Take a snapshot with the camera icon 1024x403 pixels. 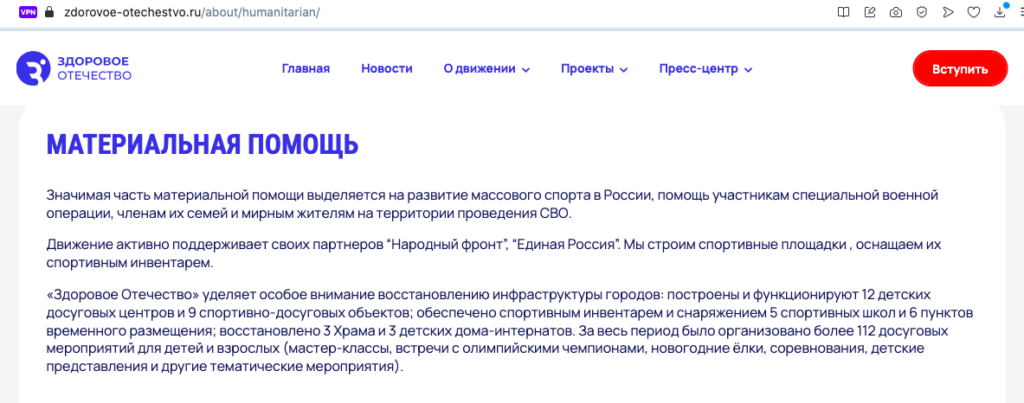click(895, 13)
